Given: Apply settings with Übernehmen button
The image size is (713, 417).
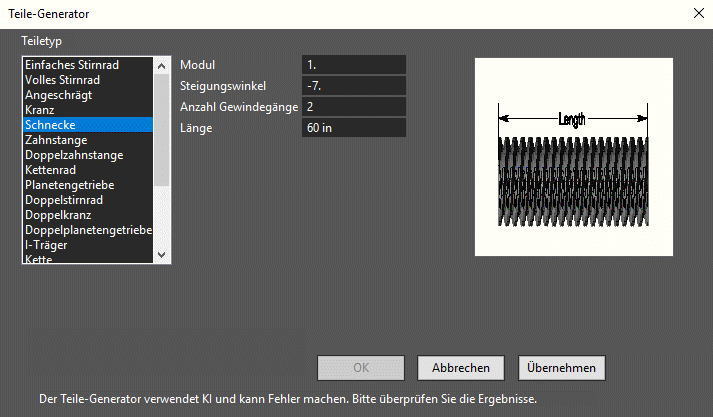Looking at the screenshot, I should click(562, 368).
